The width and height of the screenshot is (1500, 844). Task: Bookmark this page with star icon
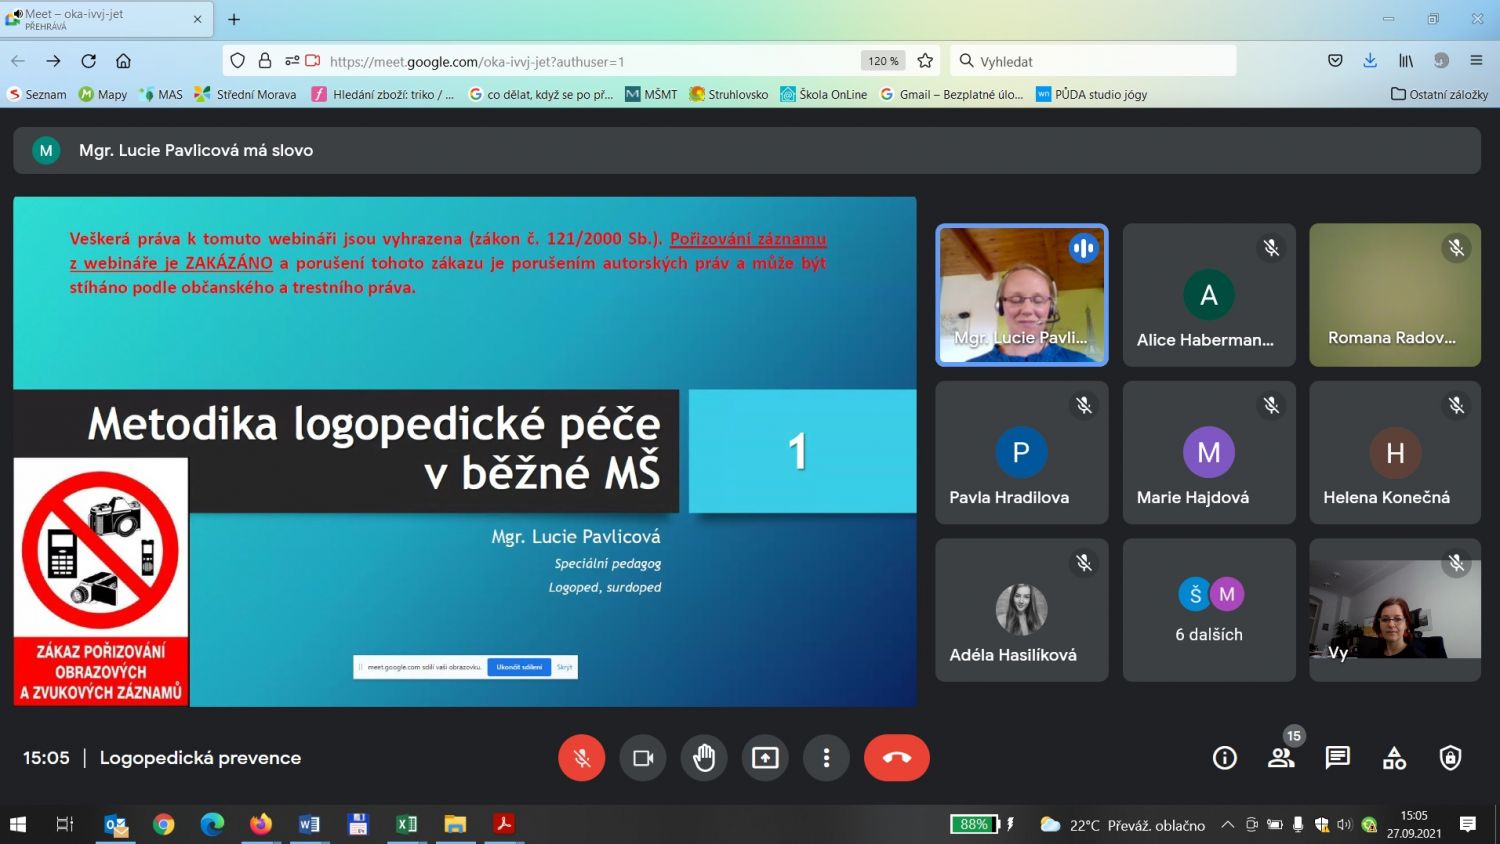(925, 61)
